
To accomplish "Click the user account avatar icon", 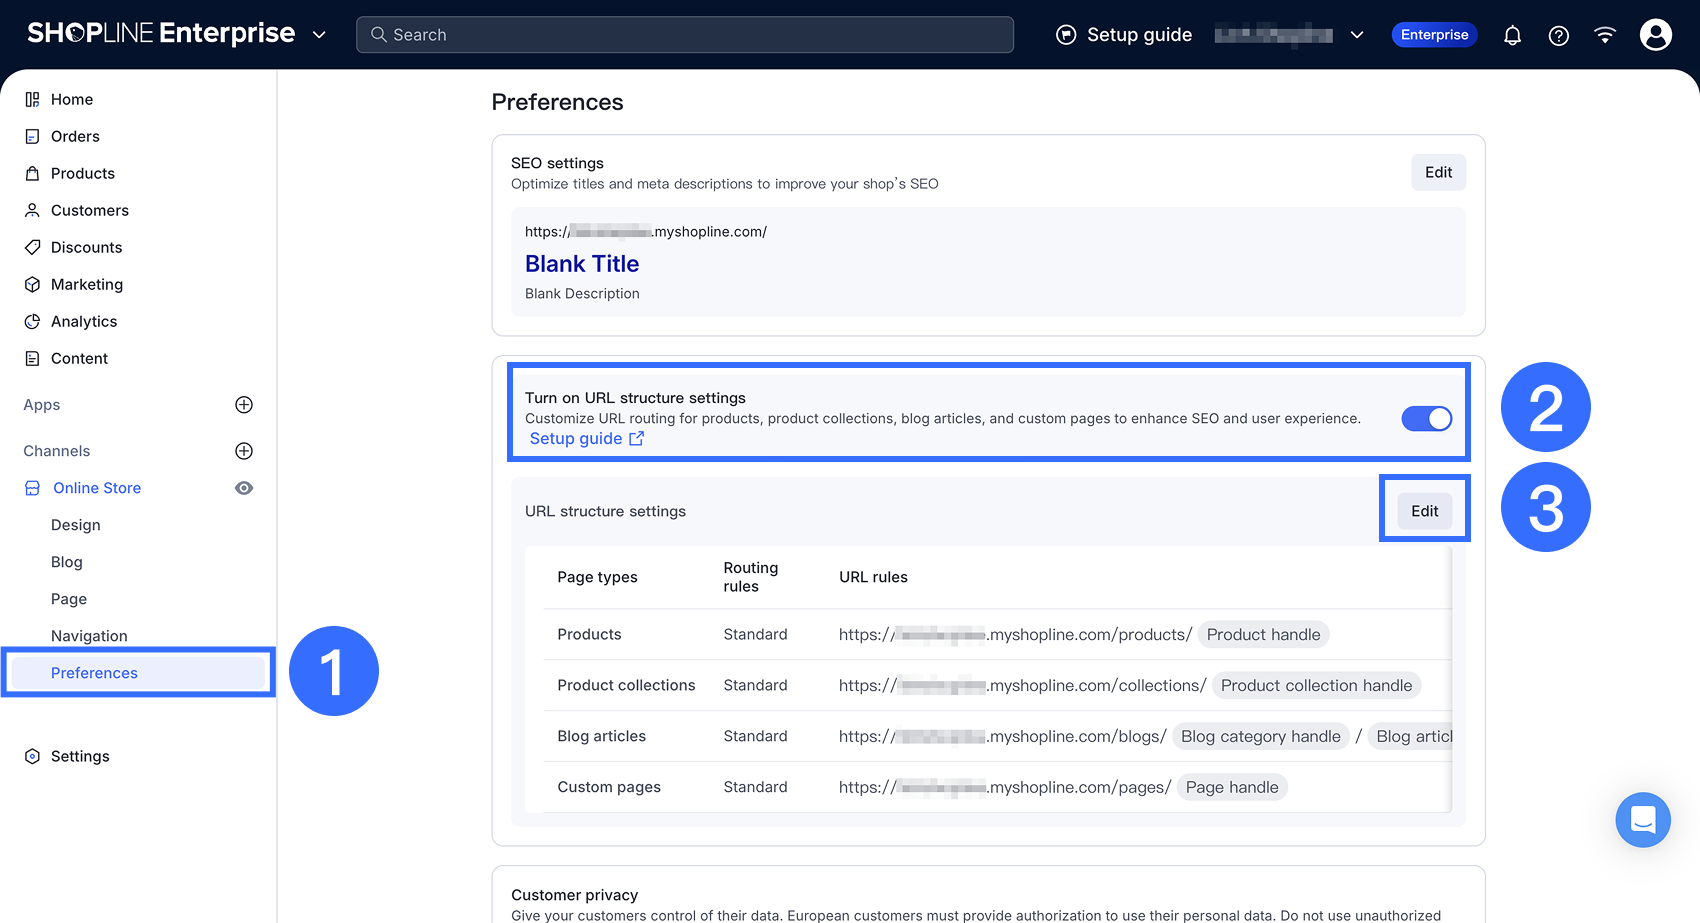I will (x=1655, y=35).
